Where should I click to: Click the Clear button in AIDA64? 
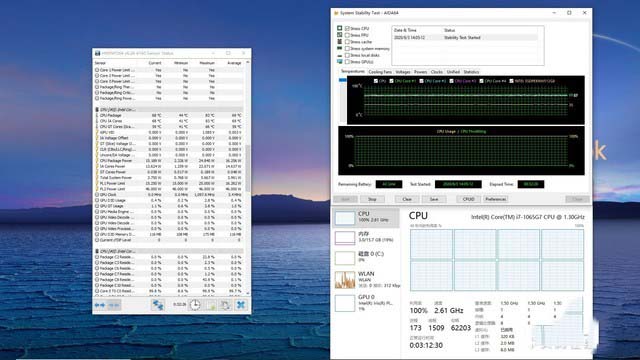(407, 199)
